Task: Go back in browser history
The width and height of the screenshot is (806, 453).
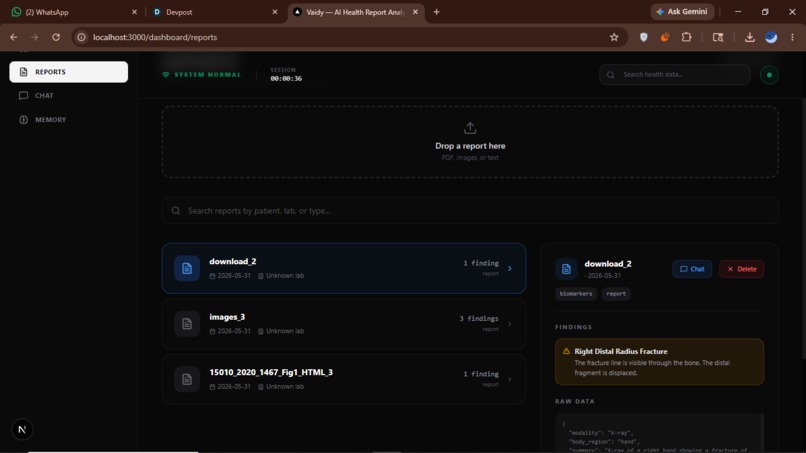Action: 14,37
